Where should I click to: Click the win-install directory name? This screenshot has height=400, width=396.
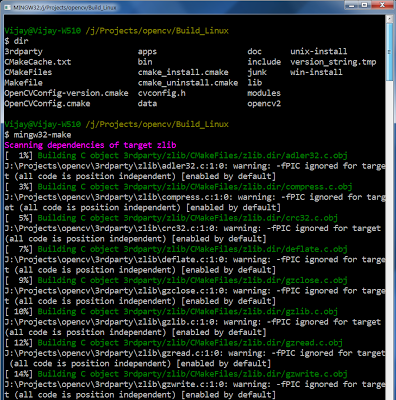tap(316, 72)
